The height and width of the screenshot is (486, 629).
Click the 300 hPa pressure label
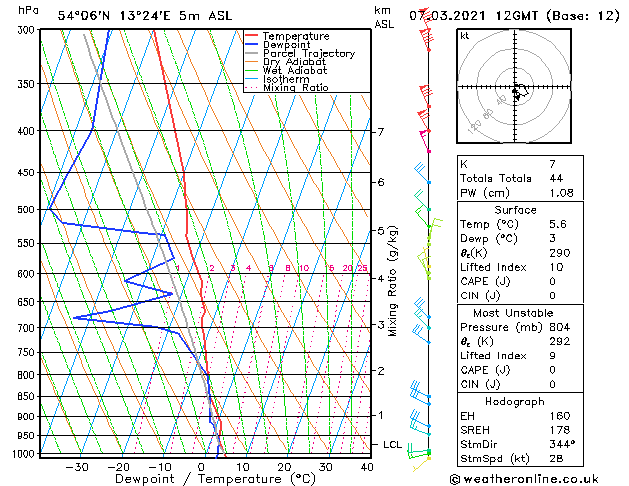click(x=28, y=30)
